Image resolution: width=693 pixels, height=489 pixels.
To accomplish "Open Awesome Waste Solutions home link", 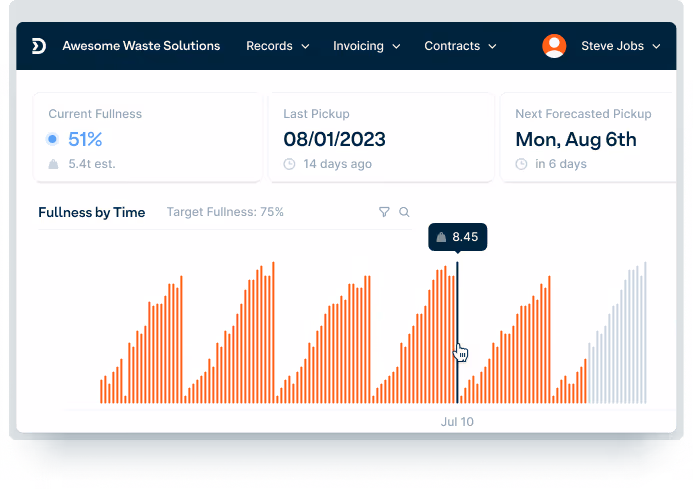I will click(x=141, y=46).
